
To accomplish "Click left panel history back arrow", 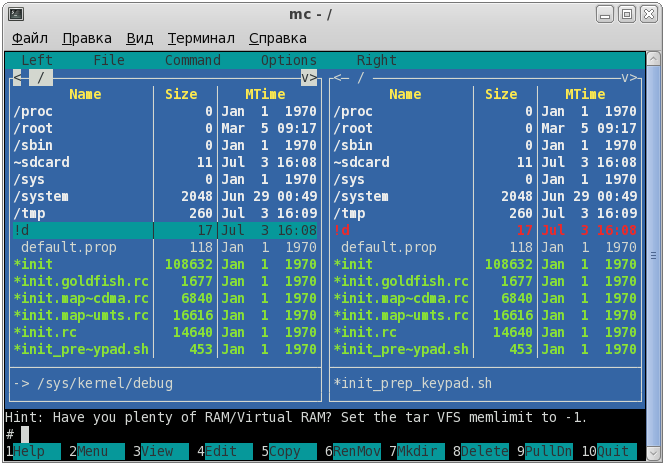I will click(17, 78).
